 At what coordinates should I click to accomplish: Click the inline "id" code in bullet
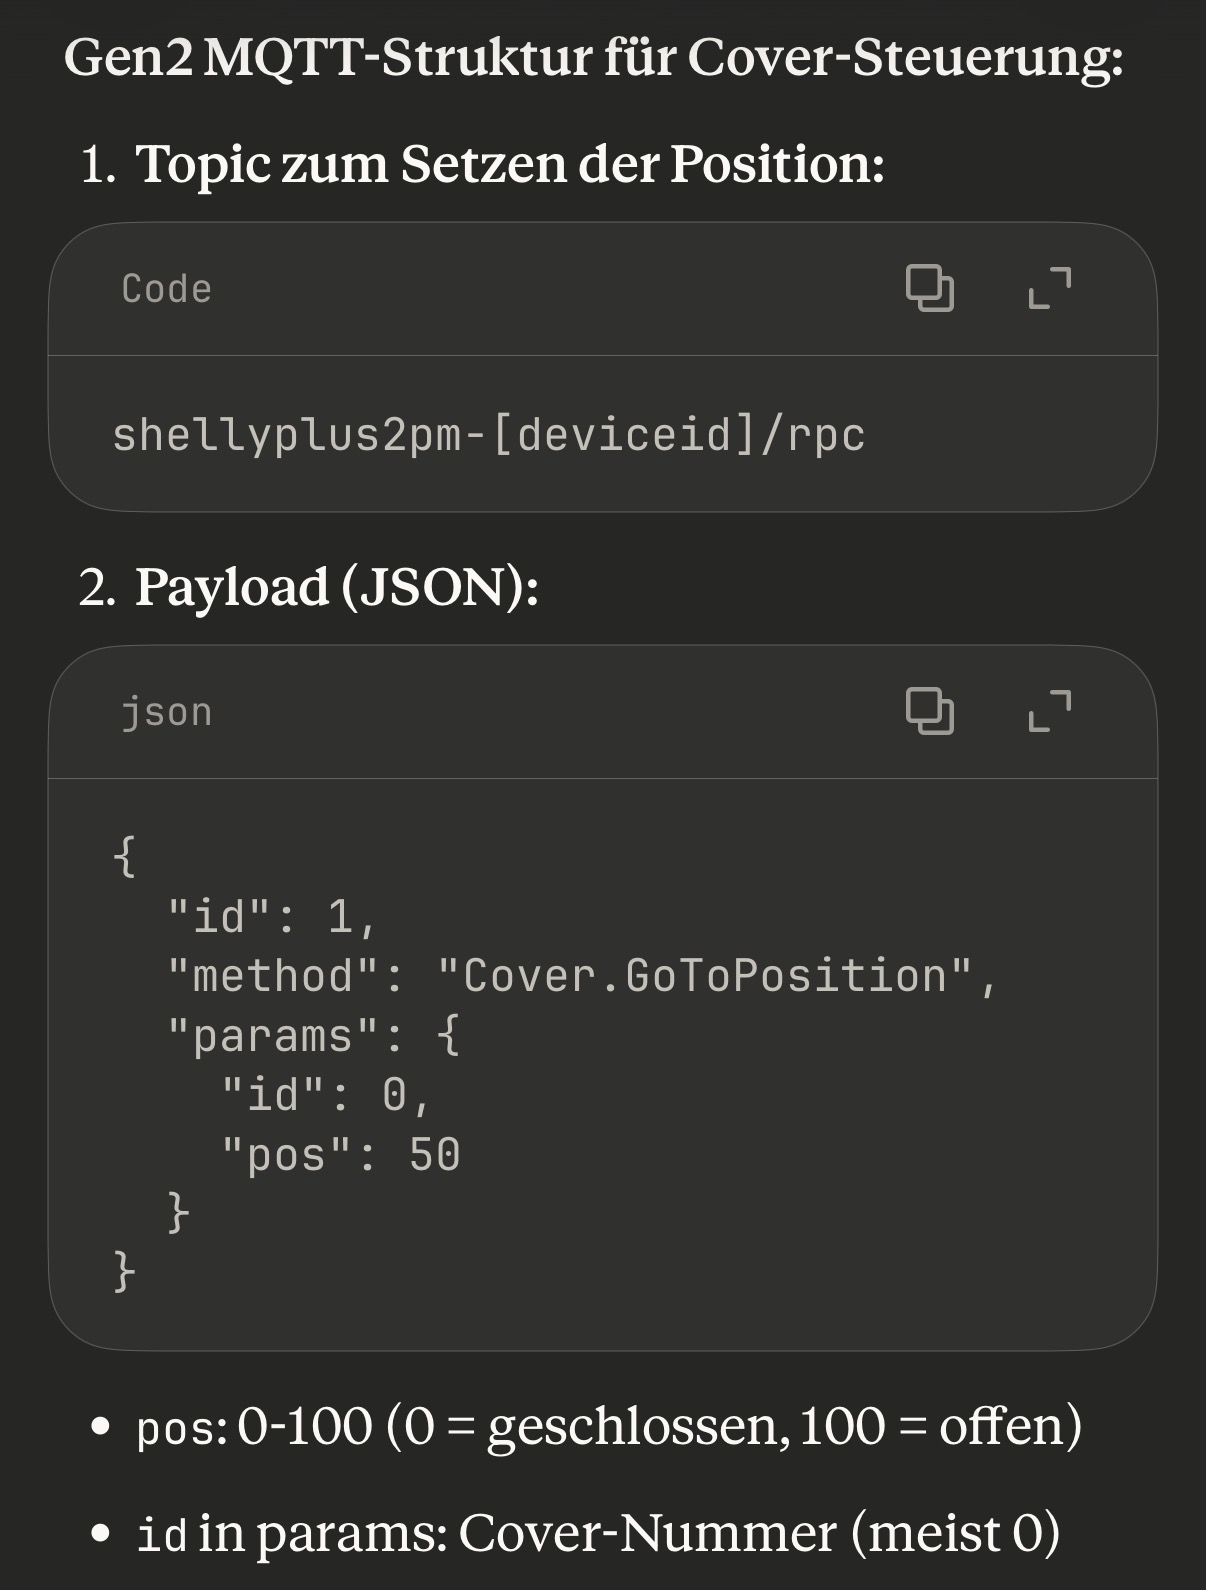pyautogui.click(x=161, y=1536)
